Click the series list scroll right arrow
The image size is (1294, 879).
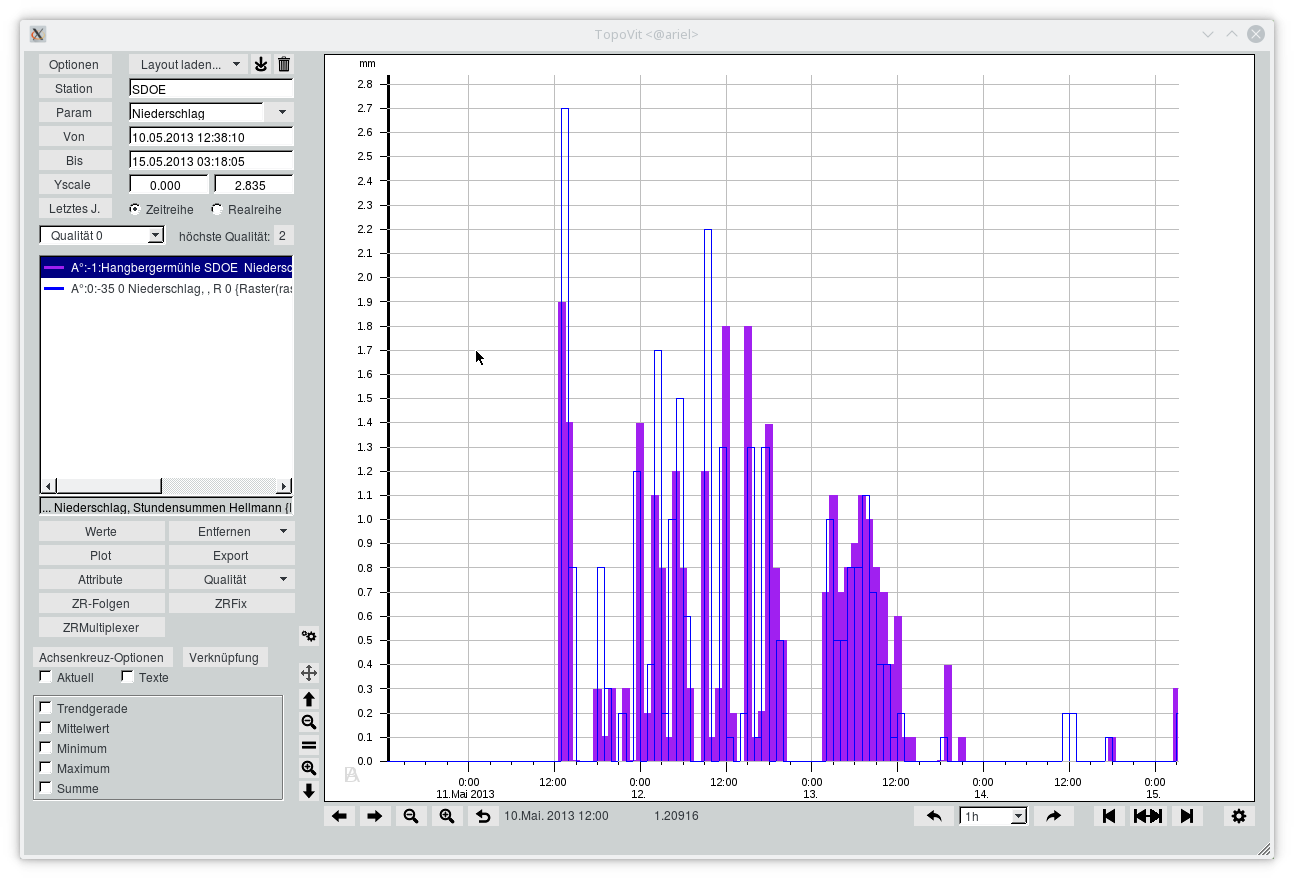tap(284, 486)
